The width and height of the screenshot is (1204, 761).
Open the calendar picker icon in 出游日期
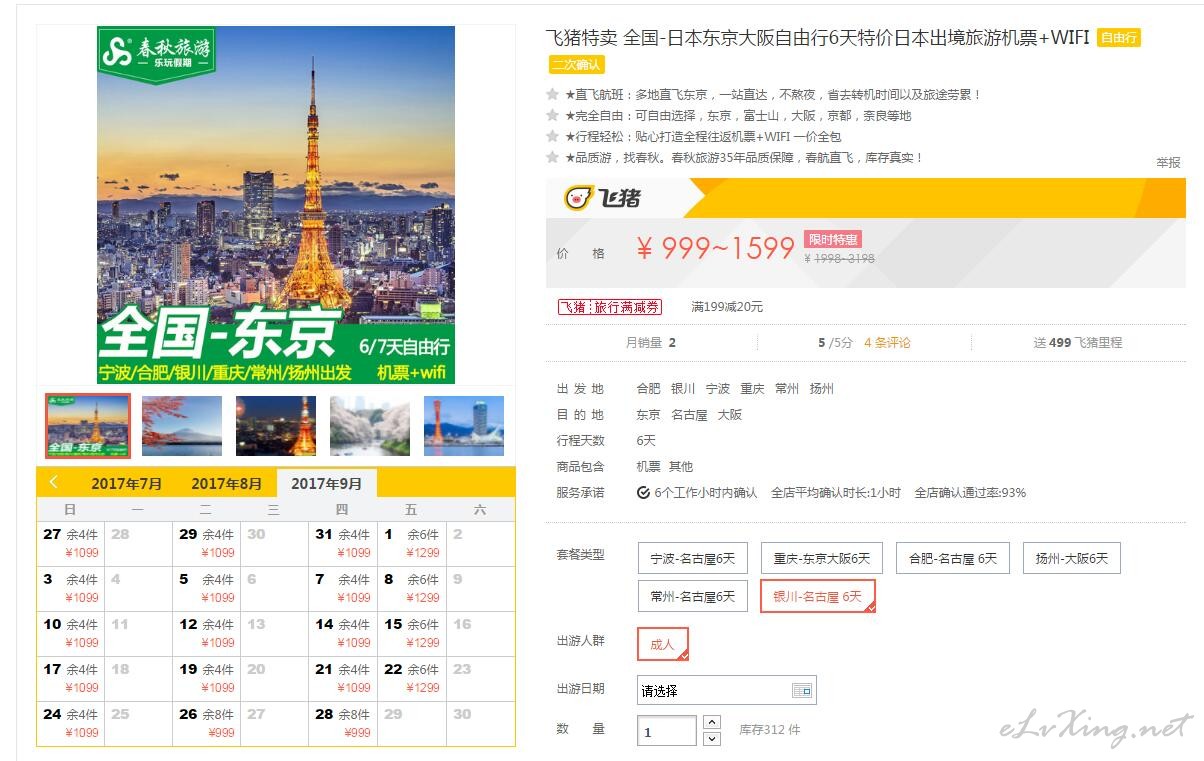click(803, 691)
